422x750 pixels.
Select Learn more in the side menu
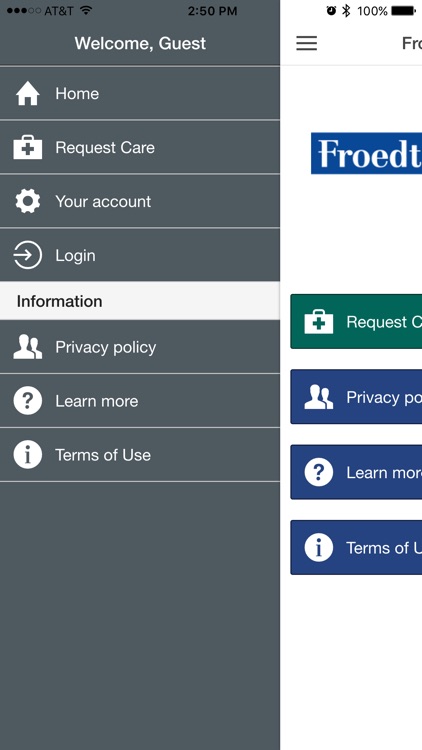140,401
